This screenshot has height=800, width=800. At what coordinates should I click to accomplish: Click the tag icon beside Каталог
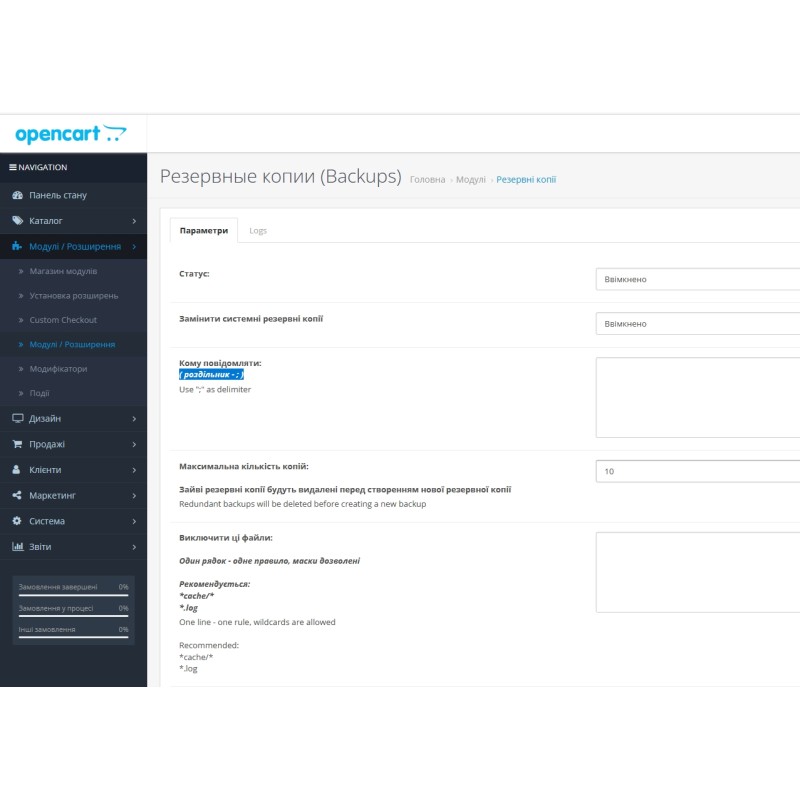(17, 220)
